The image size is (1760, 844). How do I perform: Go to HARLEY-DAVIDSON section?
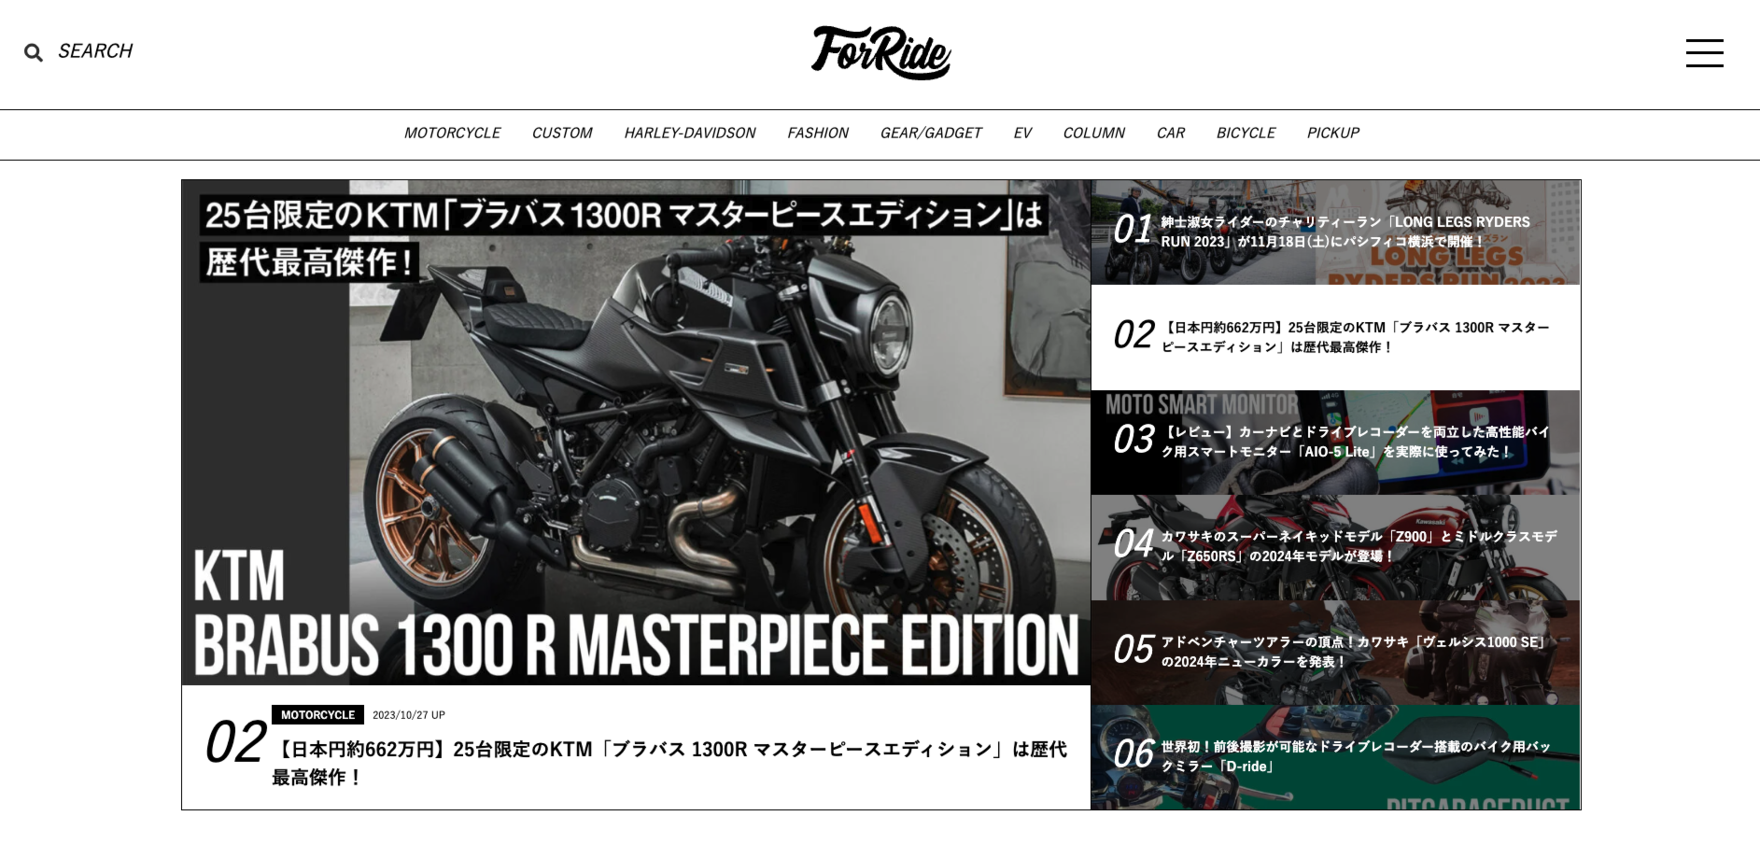pyautogui.click(x=690, y=133)
